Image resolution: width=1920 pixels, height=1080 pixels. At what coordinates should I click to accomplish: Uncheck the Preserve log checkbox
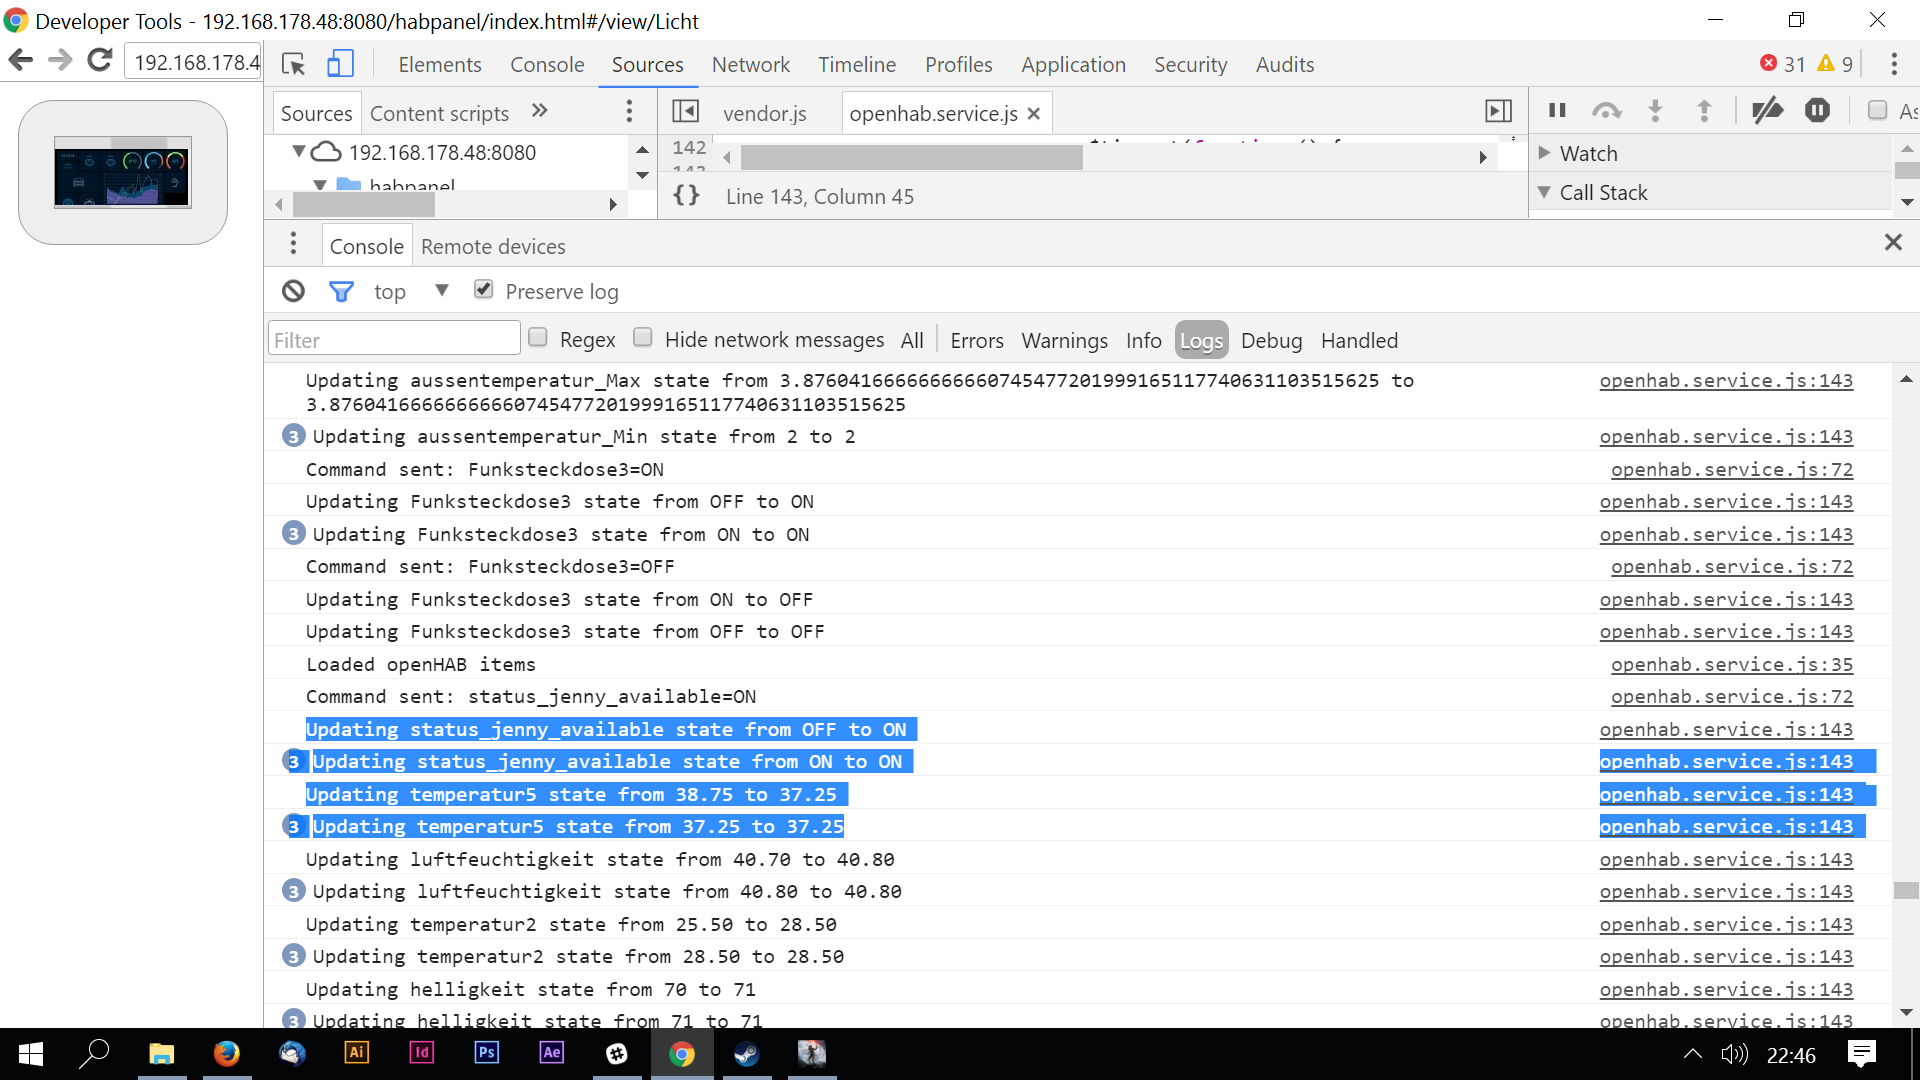(x=484, y=290)
